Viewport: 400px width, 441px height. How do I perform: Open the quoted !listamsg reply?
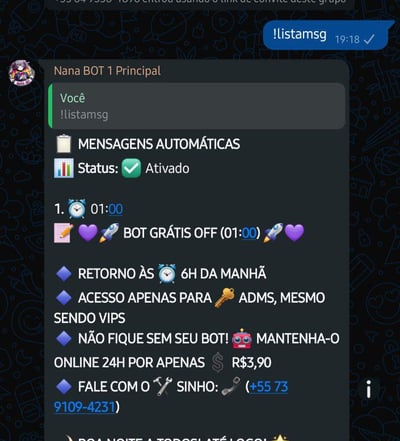197,106
